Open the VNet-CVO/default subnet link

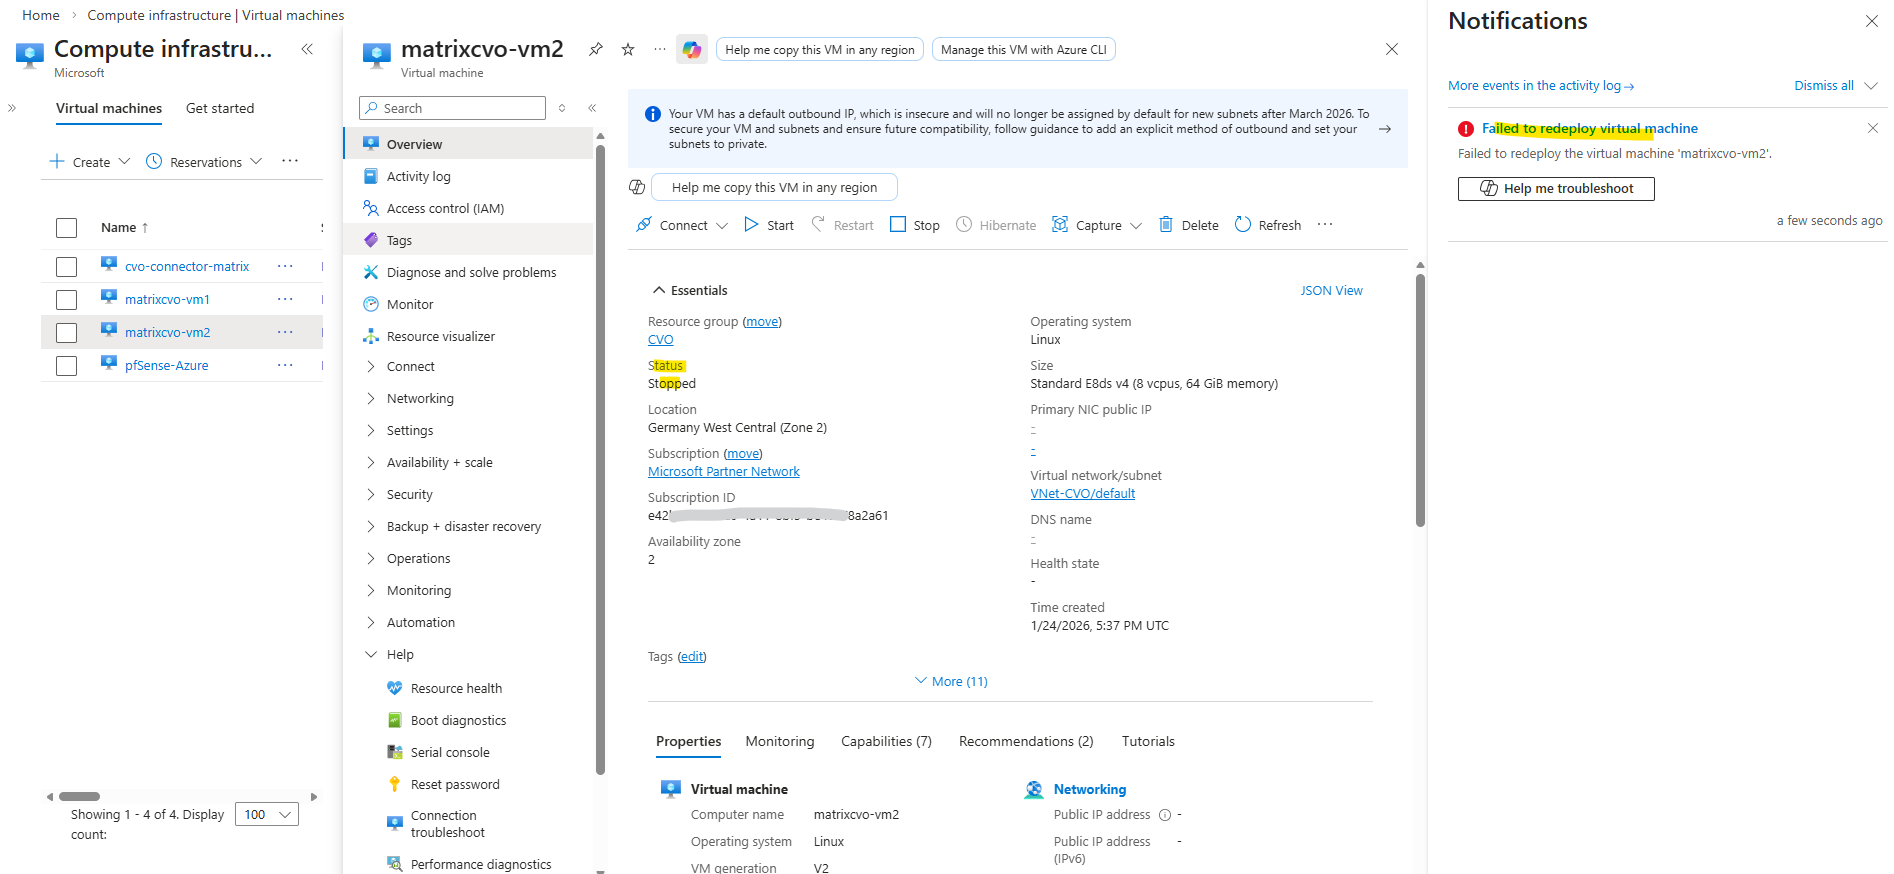[x=1082, y=494]
